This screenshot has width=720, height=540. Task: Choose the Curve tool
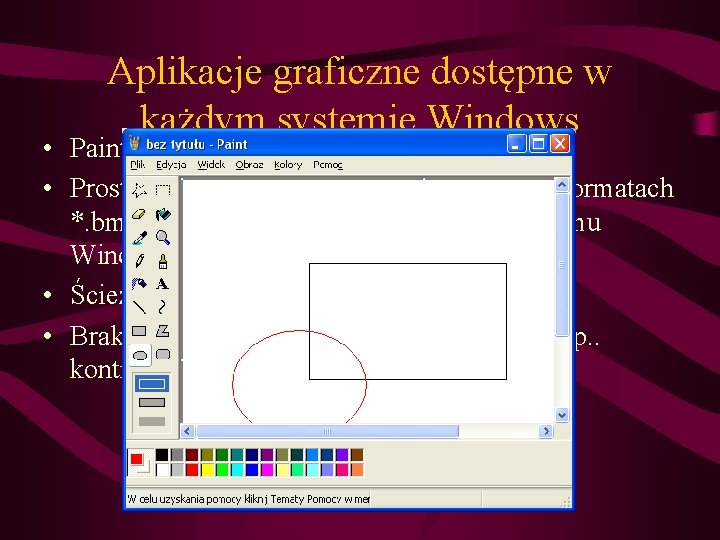tap(163, 307)
